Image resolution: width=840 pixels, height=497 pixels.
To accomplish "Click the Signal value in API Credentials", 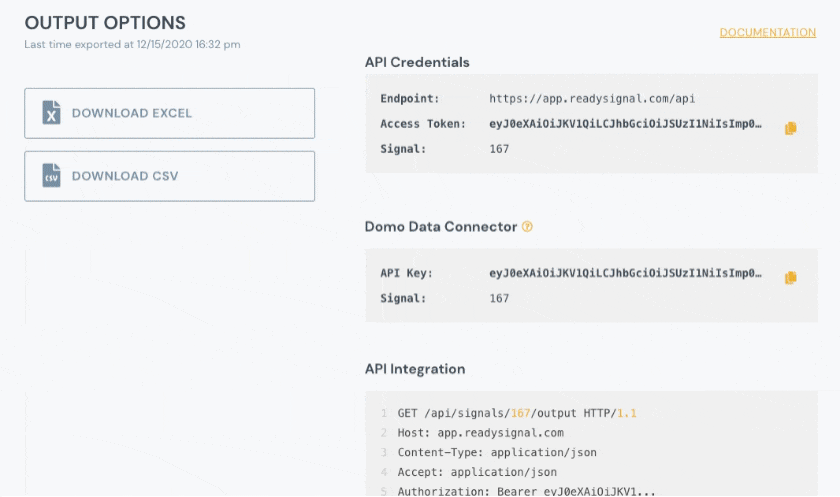I will pos(499,149).
